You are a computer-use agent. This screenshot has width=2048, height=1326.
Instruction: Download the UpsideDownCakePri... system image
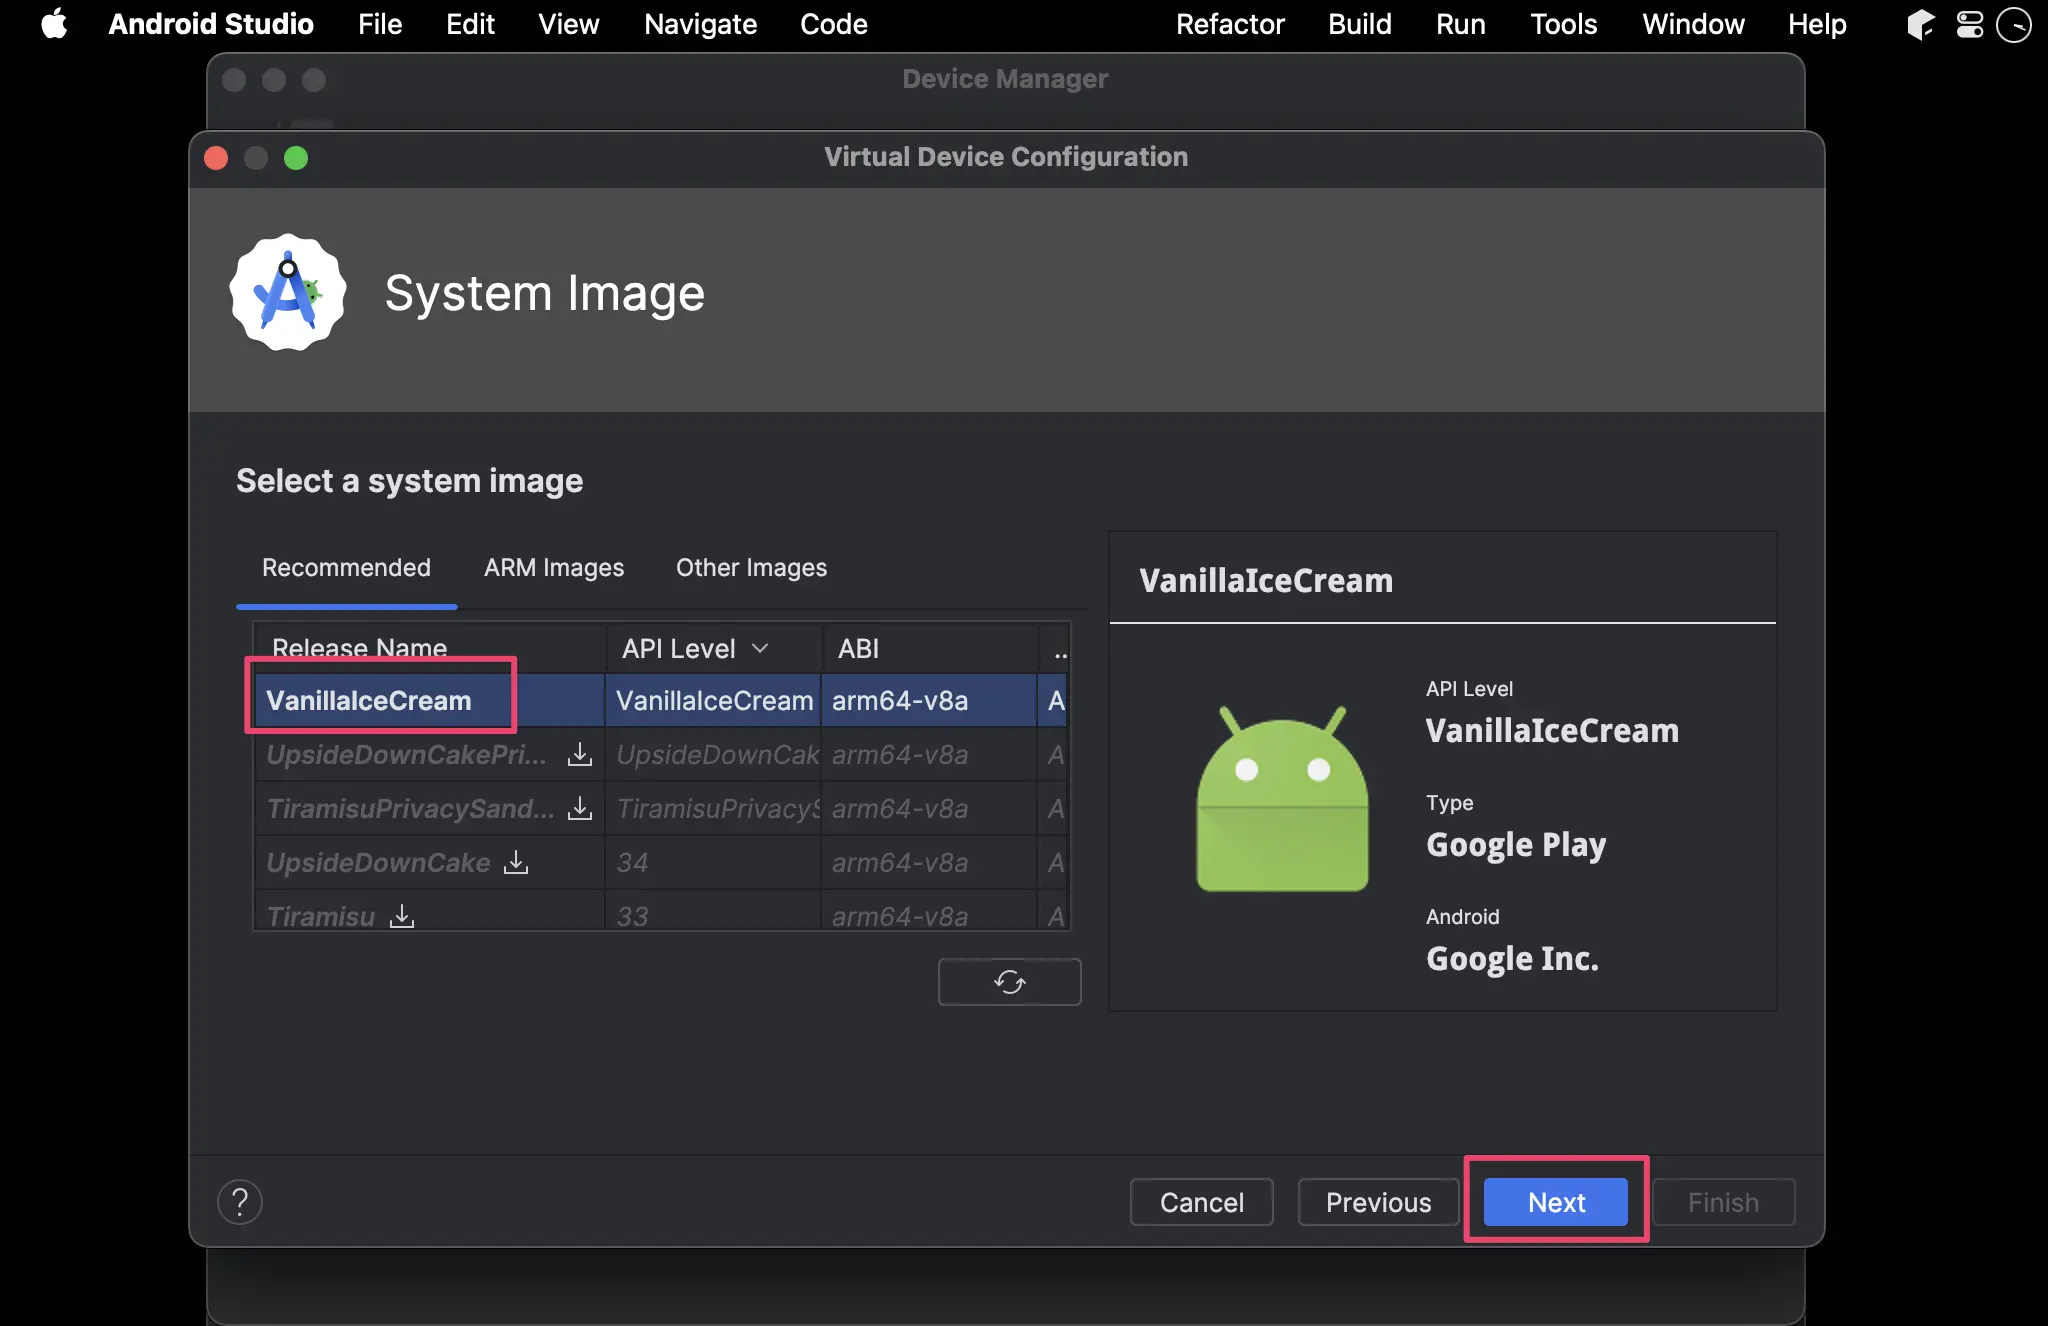tap(580, 754)
